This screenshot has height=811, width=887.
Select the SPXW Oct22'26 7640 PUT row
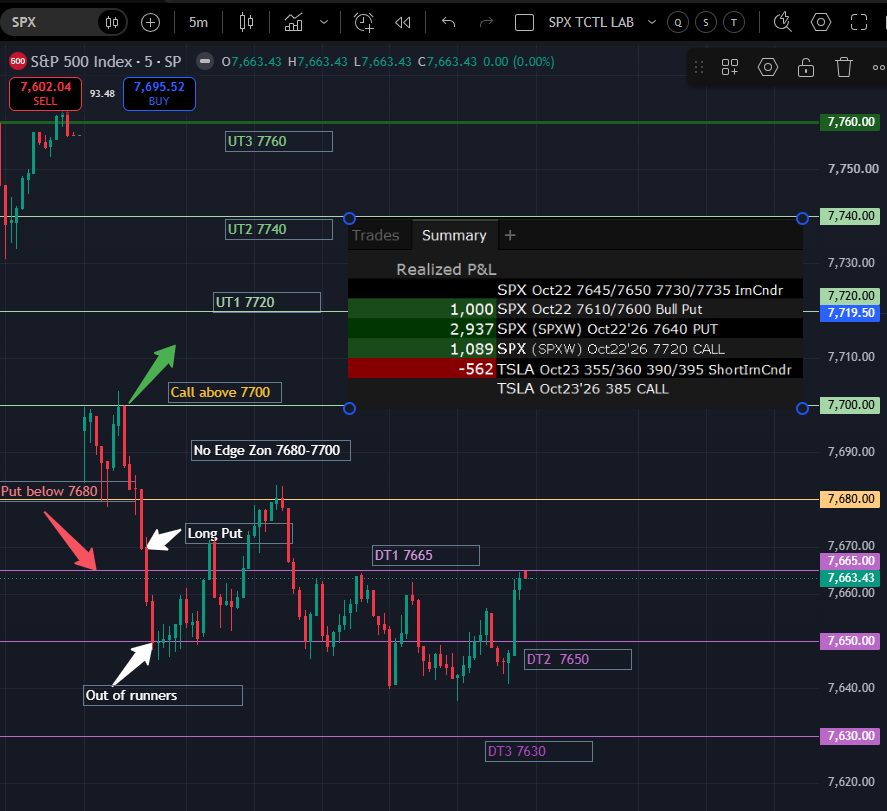tap(575, 329)
